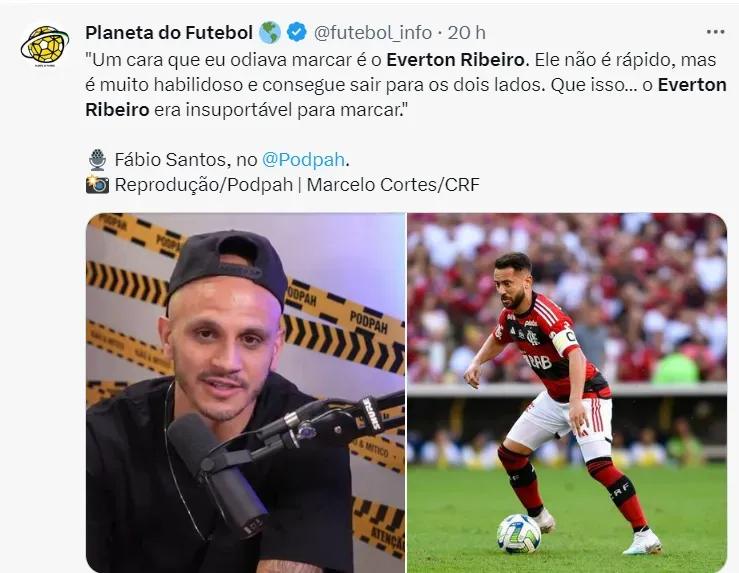The width and height of the screenshot is (739, 573).
Task: Click the globe emoji beside the account name
Action: click(x=270, y=33)
